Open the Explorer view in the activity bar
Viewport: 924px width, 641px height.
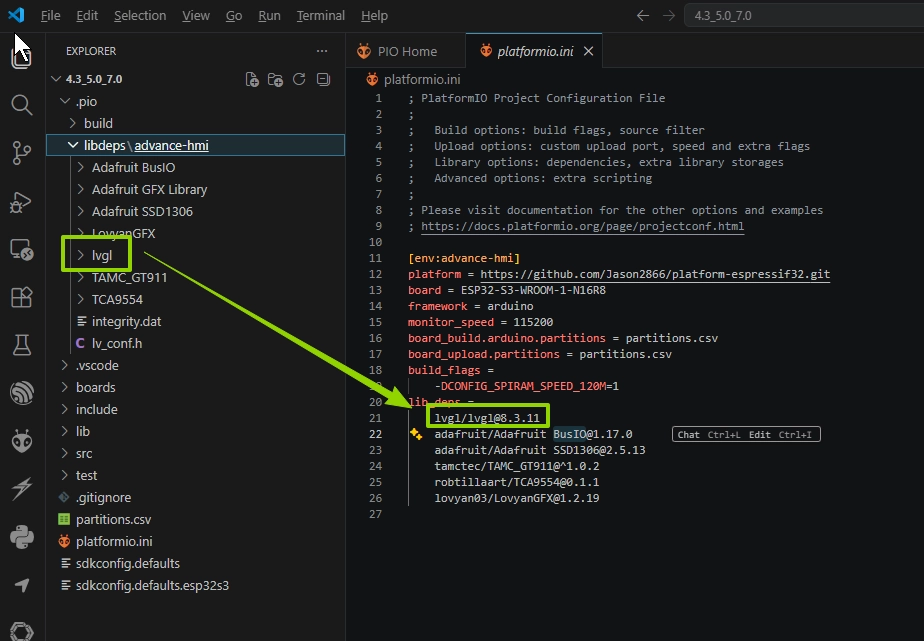[22, 57]
